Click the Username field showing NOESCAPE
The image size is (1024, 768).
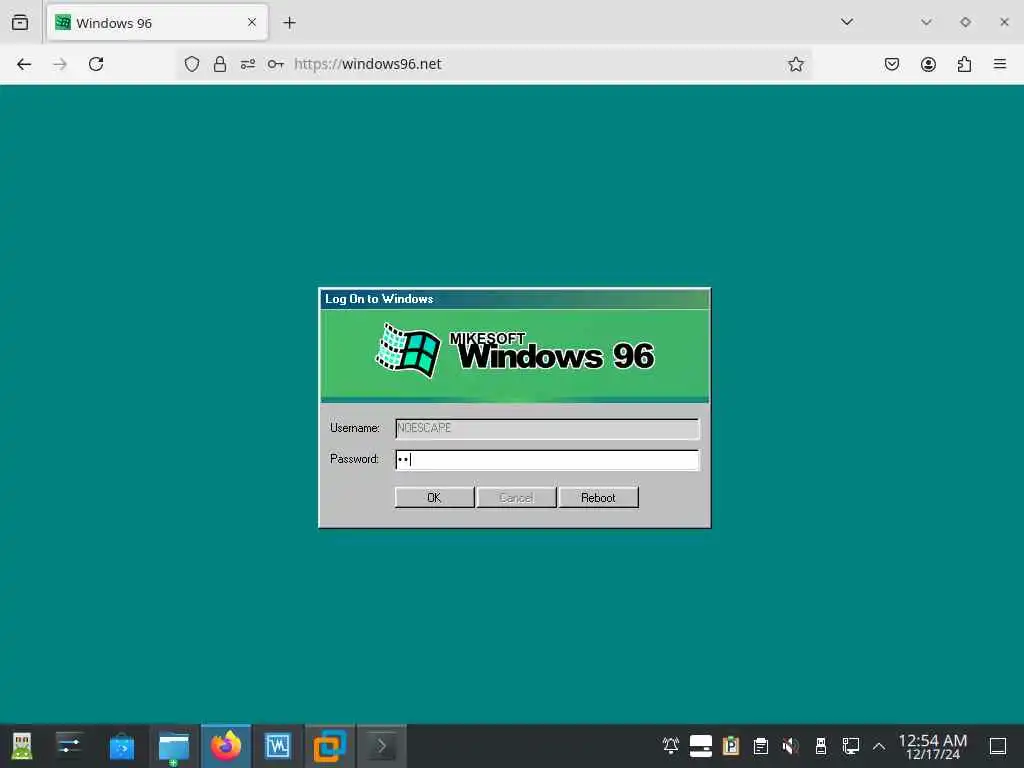coord(547,428)
